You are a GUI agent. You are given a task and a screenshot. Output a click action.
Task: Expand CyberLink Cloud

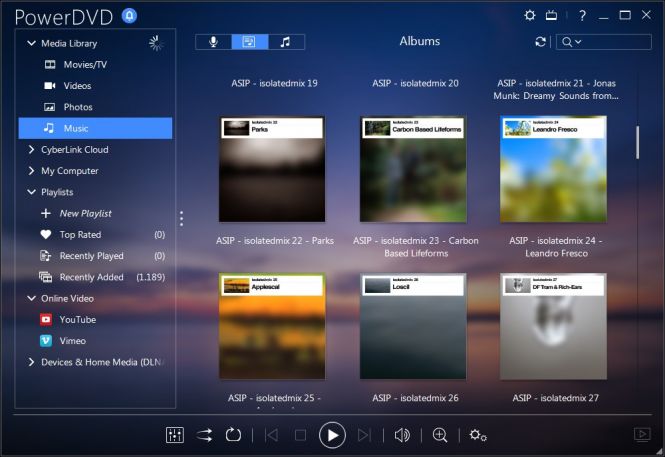click(31, 150)
